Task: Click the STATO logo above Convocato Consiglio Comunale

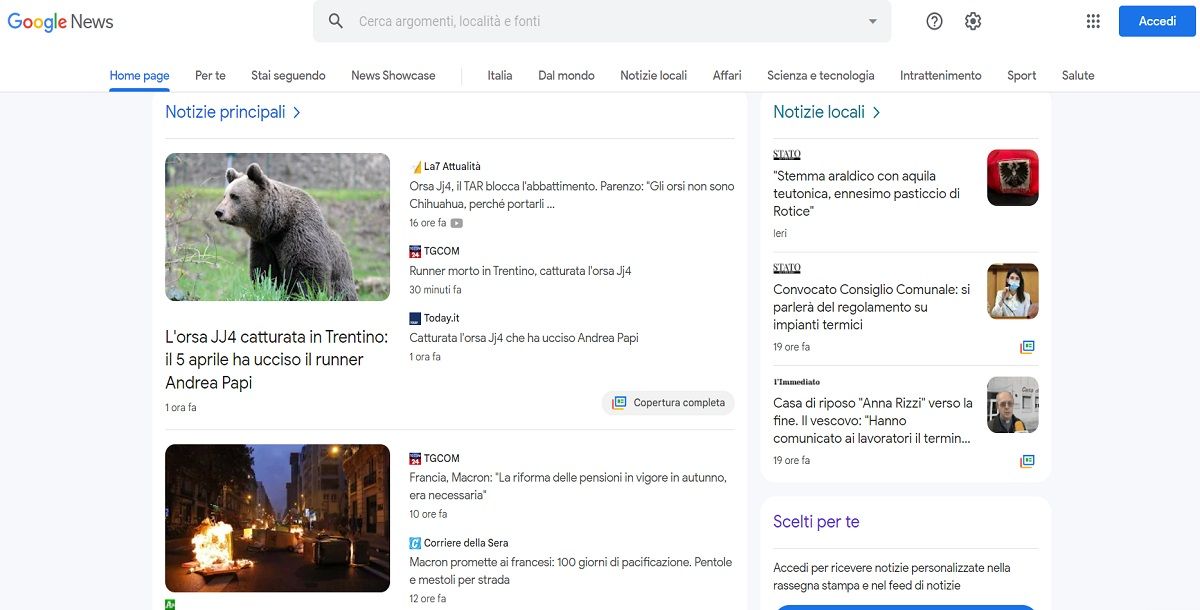Action: [x=787, y=268]
